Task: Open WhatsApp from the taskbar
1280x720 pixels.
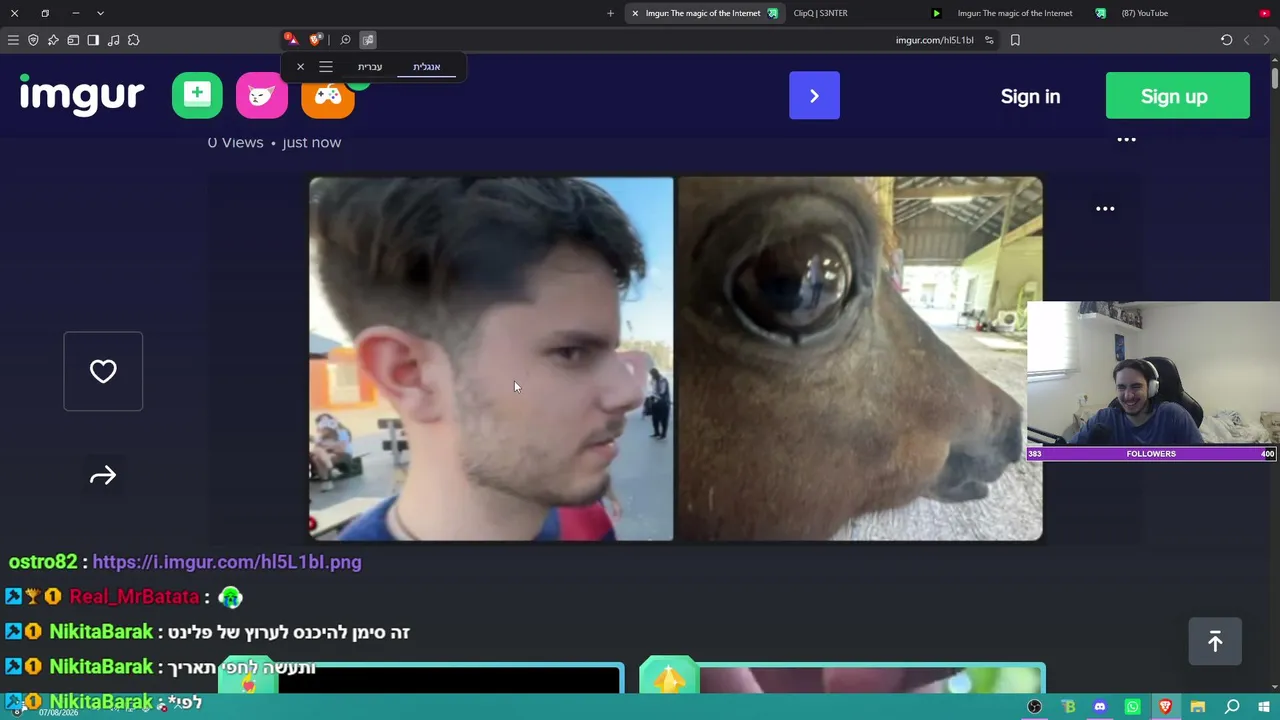Action: (x=1132, y=707)
